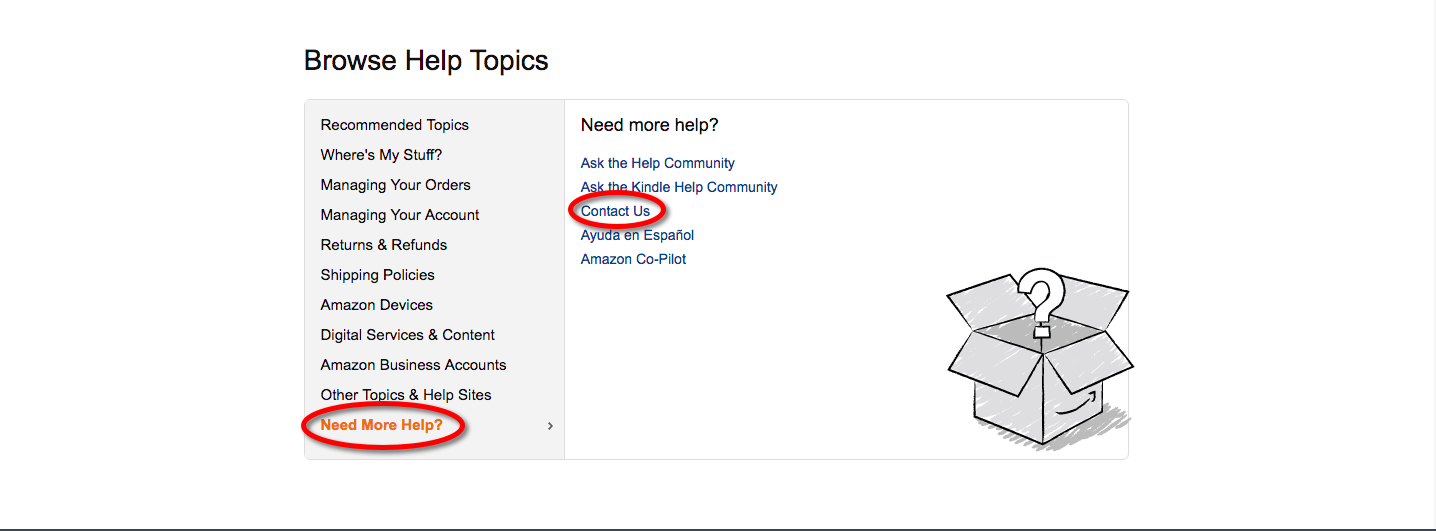1436x531 pixels.
Task: Click chevron arrow beside Need More Help?
Action: (550, 426)
